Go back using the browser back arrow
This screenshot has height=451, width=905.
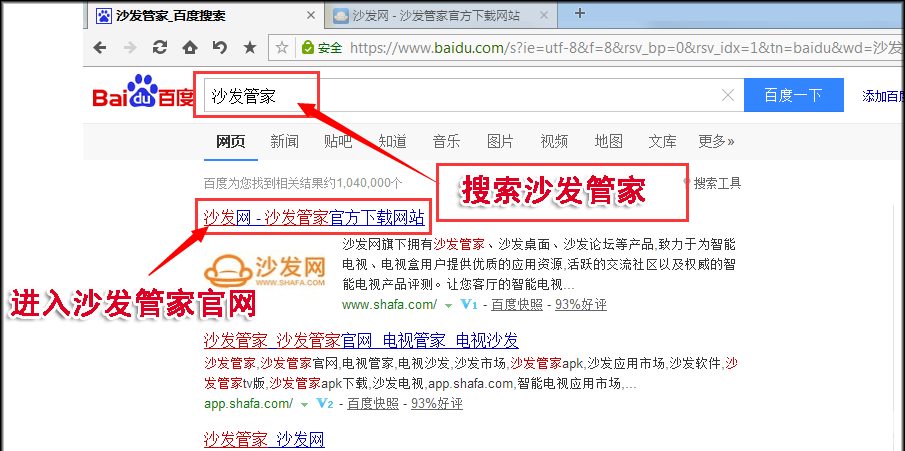point(100,48)
